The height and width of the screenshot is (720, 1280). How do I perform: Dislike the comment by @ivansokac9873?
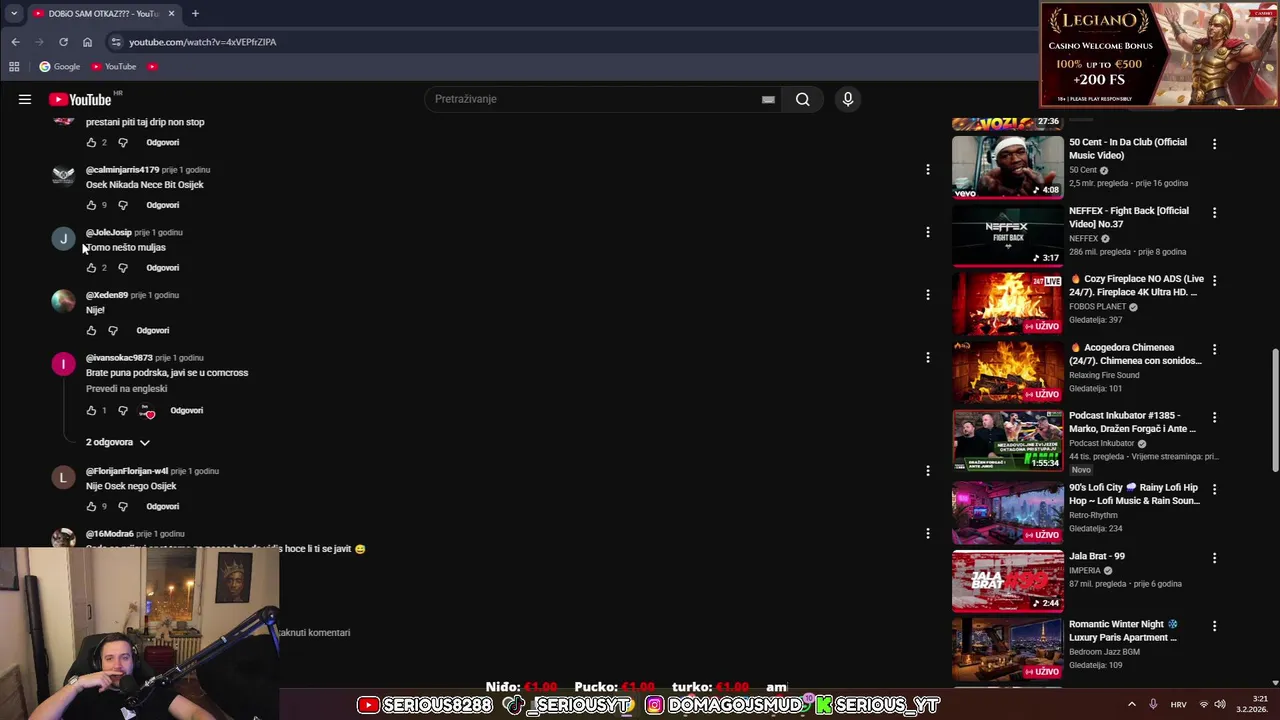pyautogui.click(x=123, y=410)
